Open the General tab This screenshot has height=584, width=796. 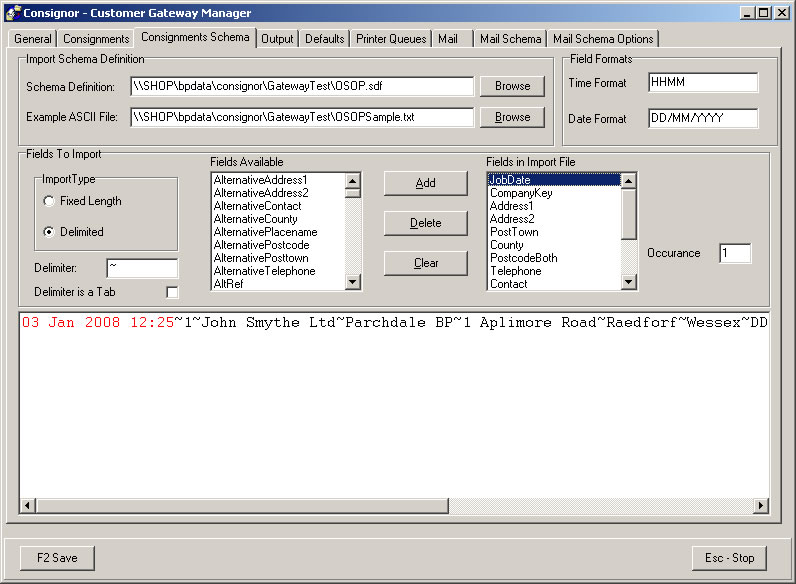tap(32, 39)
